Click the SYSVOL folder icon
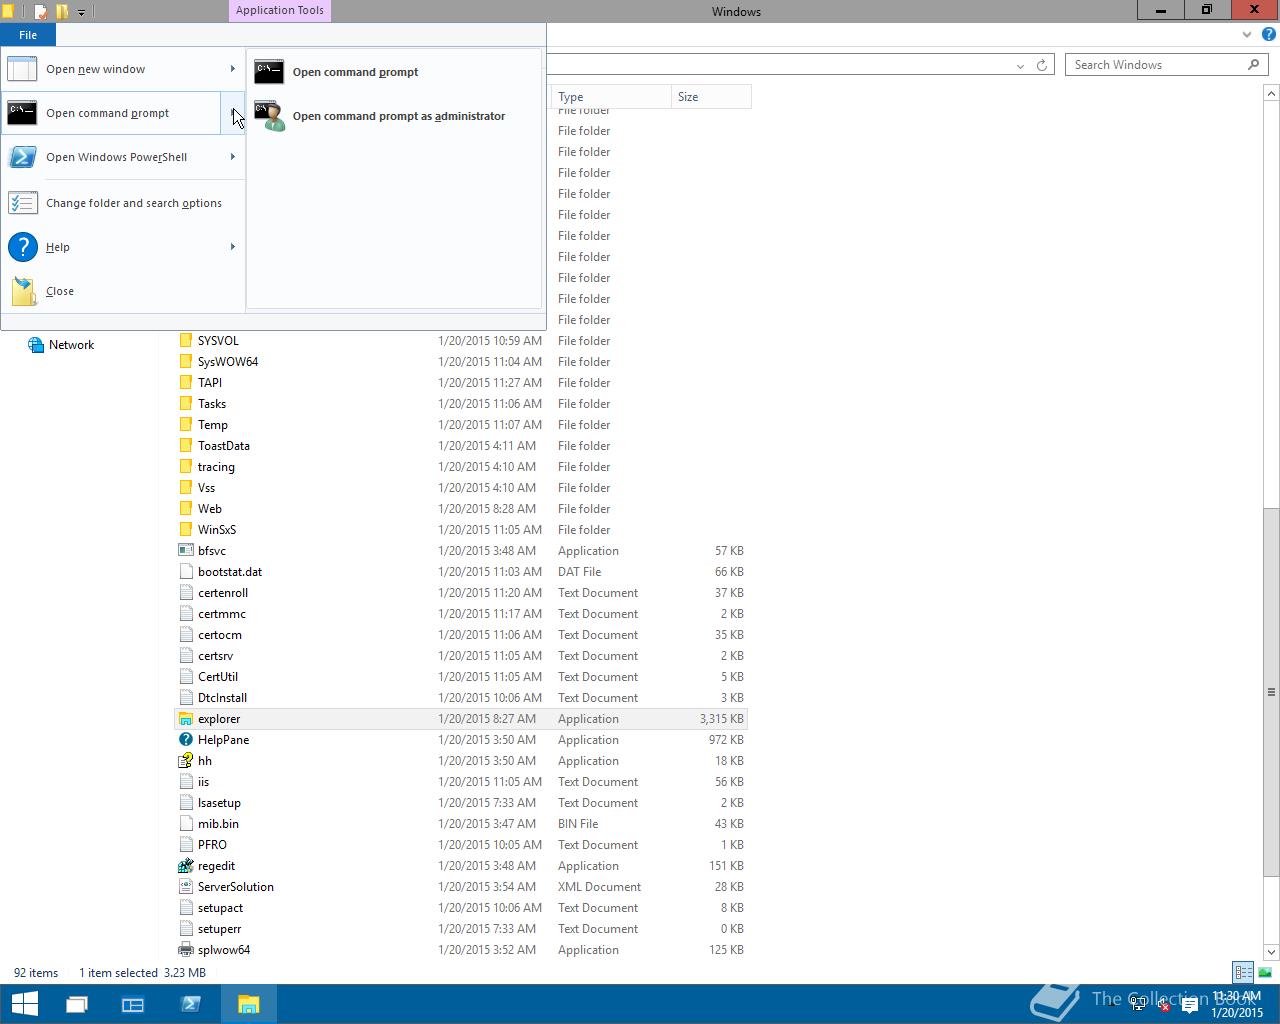This screenshot has width=1280, height=1024. (185, 341)
